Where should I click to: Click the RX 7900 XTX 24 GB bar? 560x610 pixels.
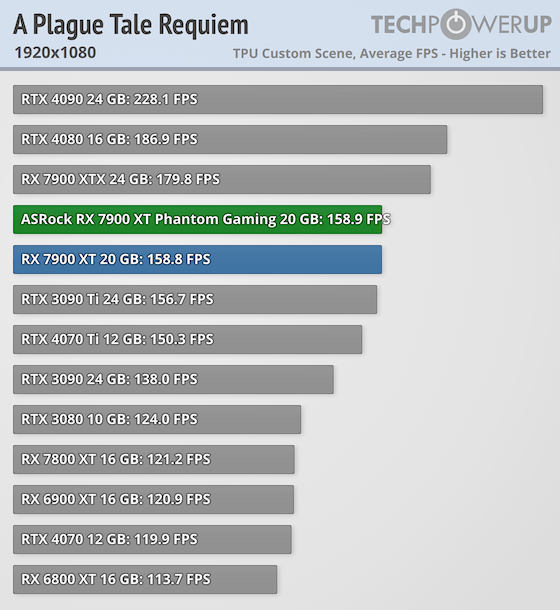[x=222, y=179]
